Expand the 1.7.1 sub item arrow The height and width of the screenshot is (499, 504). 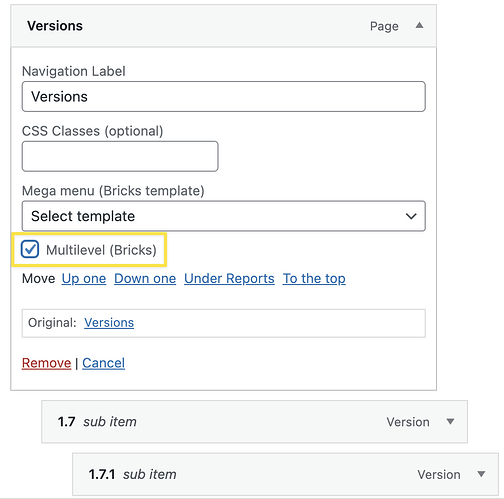pos(481,474)
